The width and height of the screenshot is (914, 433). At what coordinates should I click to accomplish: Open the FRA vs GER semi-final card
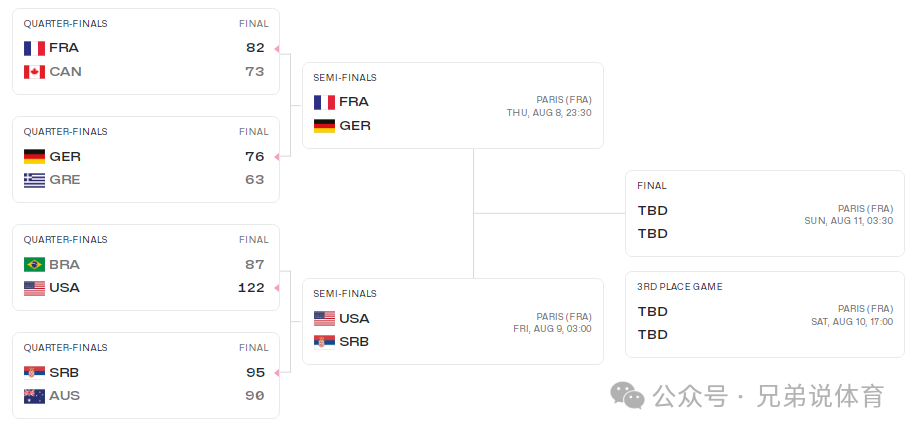[x=453, y=105]
